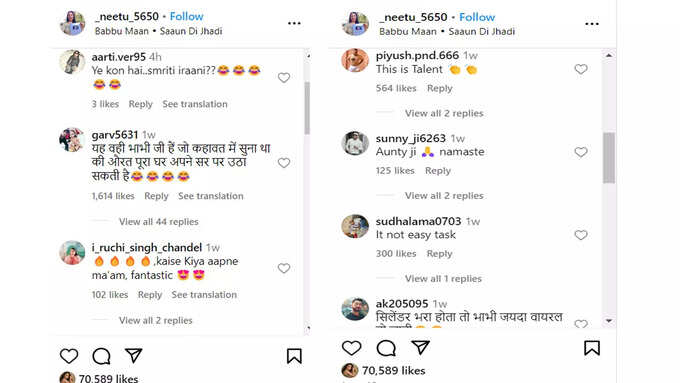This screenshot has width=680, height=383.
Task: Click Reply under sudhalama0703's comment
Action: click(x=439, y=253)
